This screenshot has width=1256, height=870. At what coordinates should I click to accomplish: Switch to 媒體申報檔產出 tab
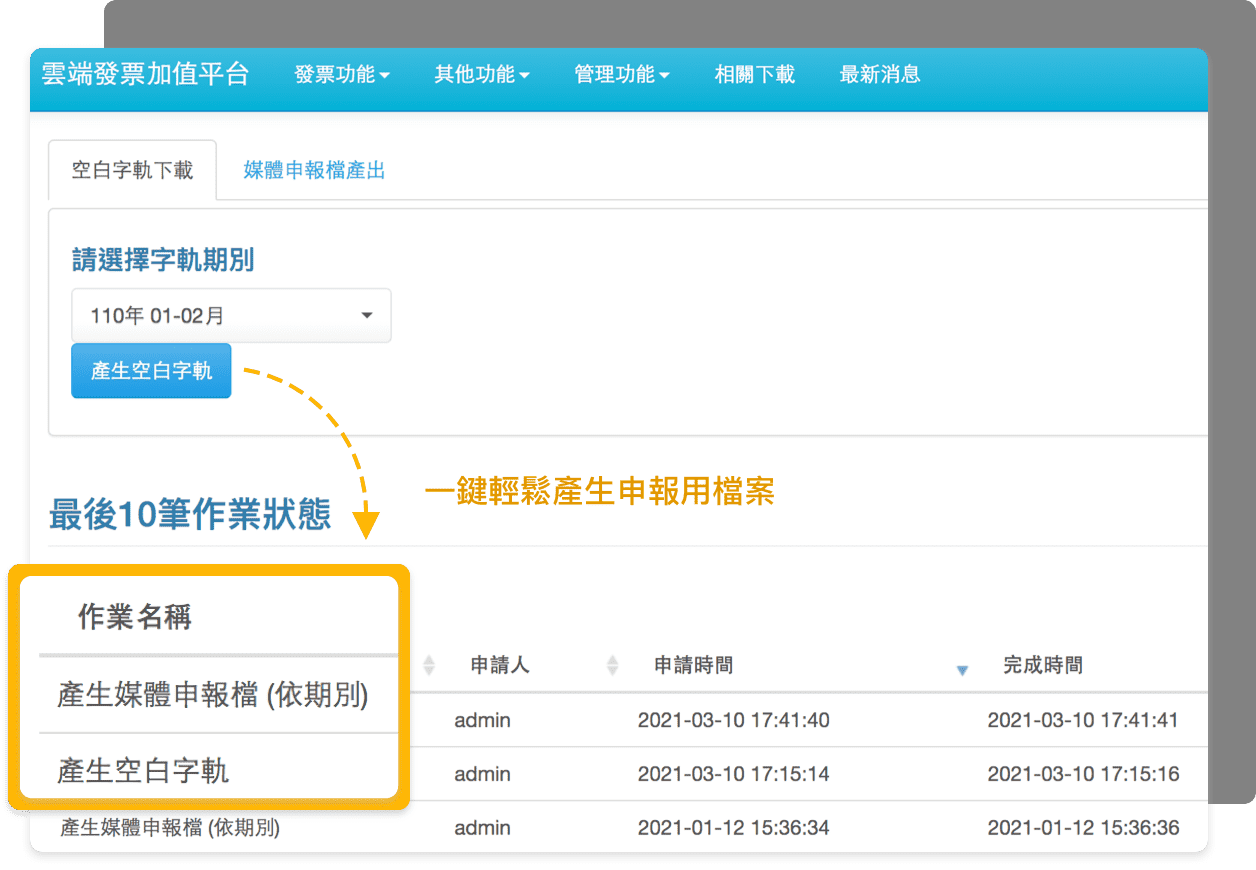(x=314, y=170)
